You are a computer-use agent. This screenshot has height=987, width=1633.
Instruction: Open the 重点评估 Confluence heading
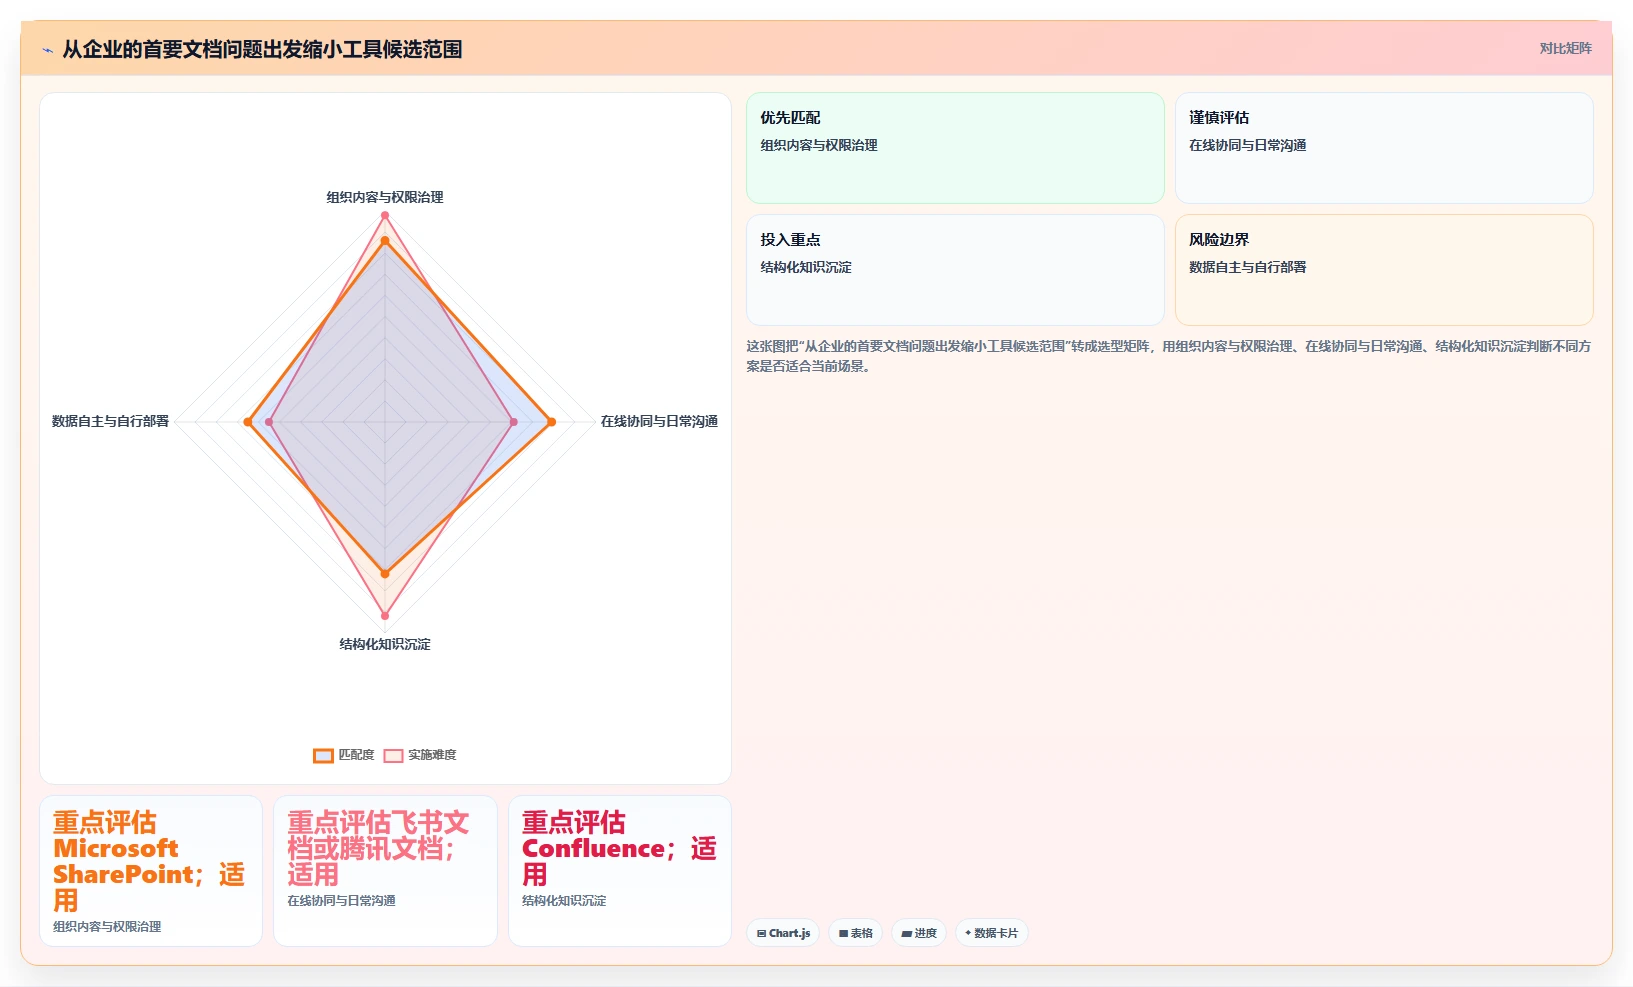[x=619, y=848]
